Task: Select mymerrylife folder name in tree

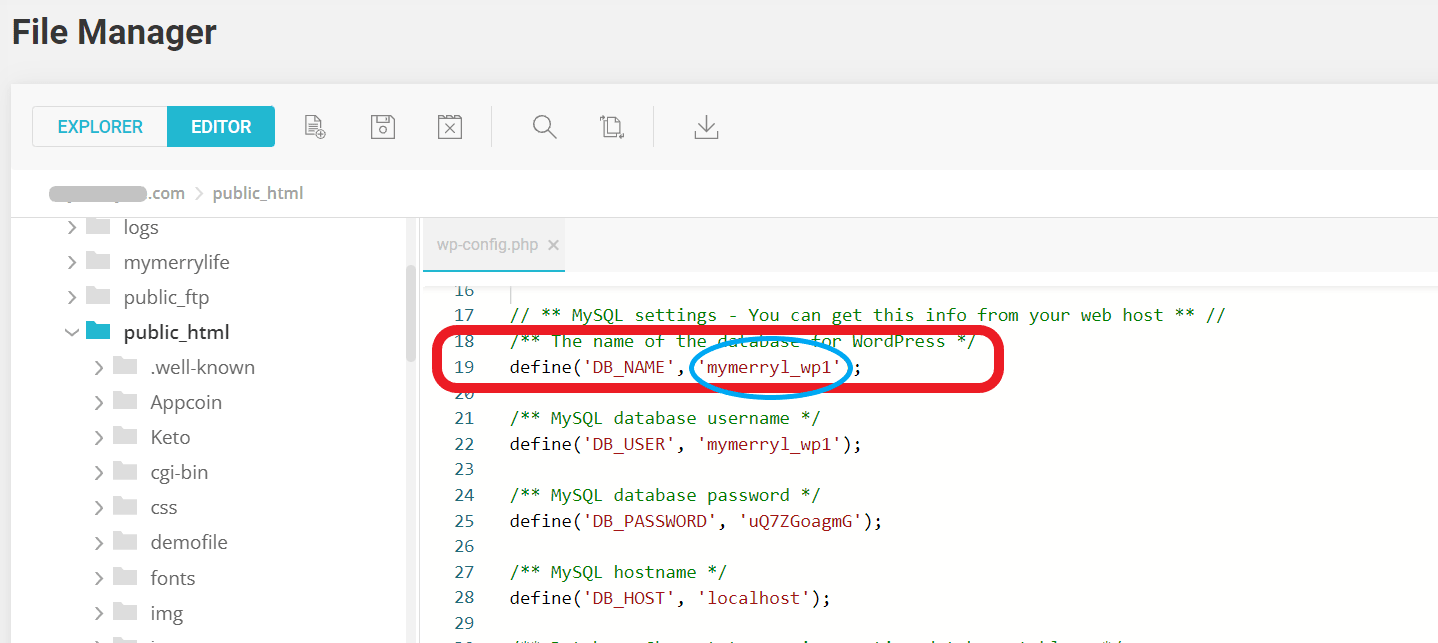Action: pyautogui.click(x=176, y=263)
